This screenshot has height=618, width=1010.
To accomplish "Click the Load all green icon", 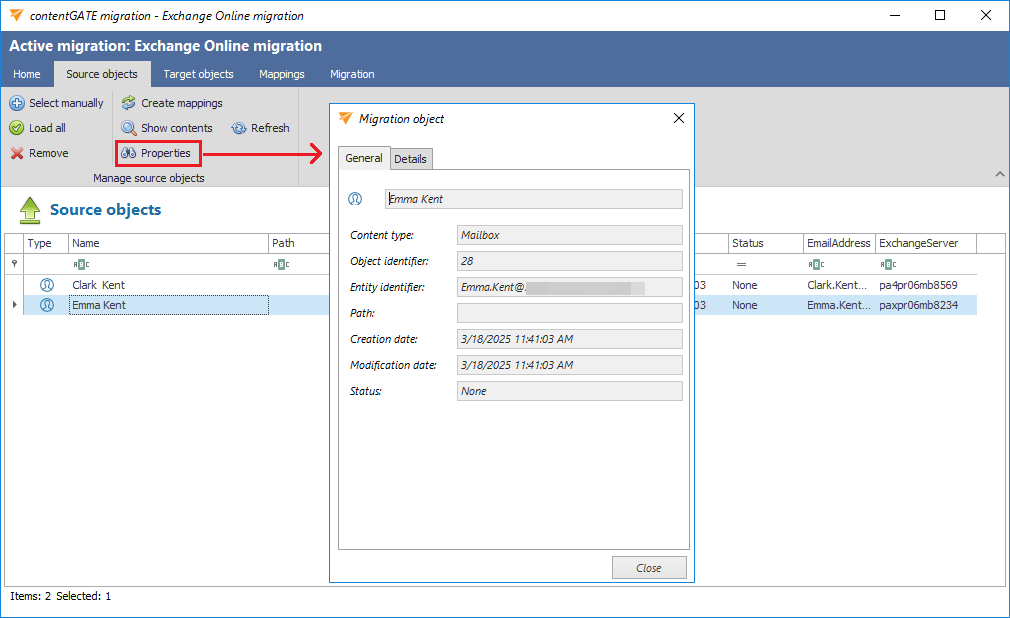I will (x=17, y=128).
